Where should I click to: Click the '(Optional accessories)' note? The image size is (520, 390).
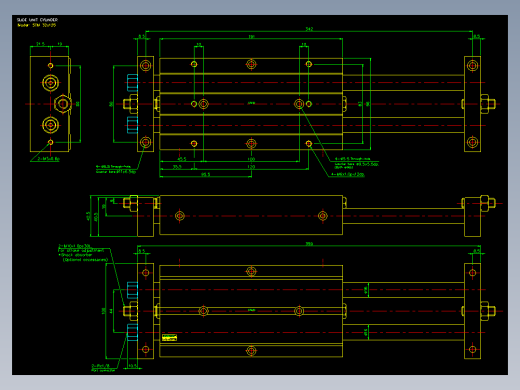point(85,259)
